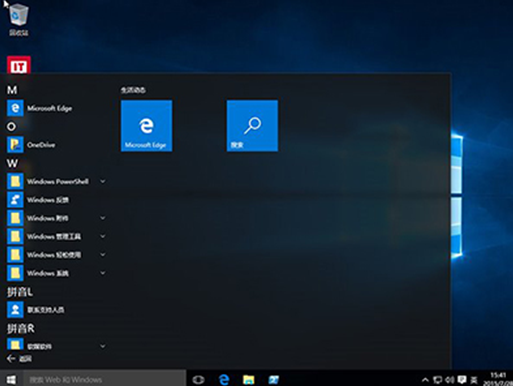Open the app right of File Explorer on taskbar
This screenshot has height=386, width=513.
(x=274, y=380)
